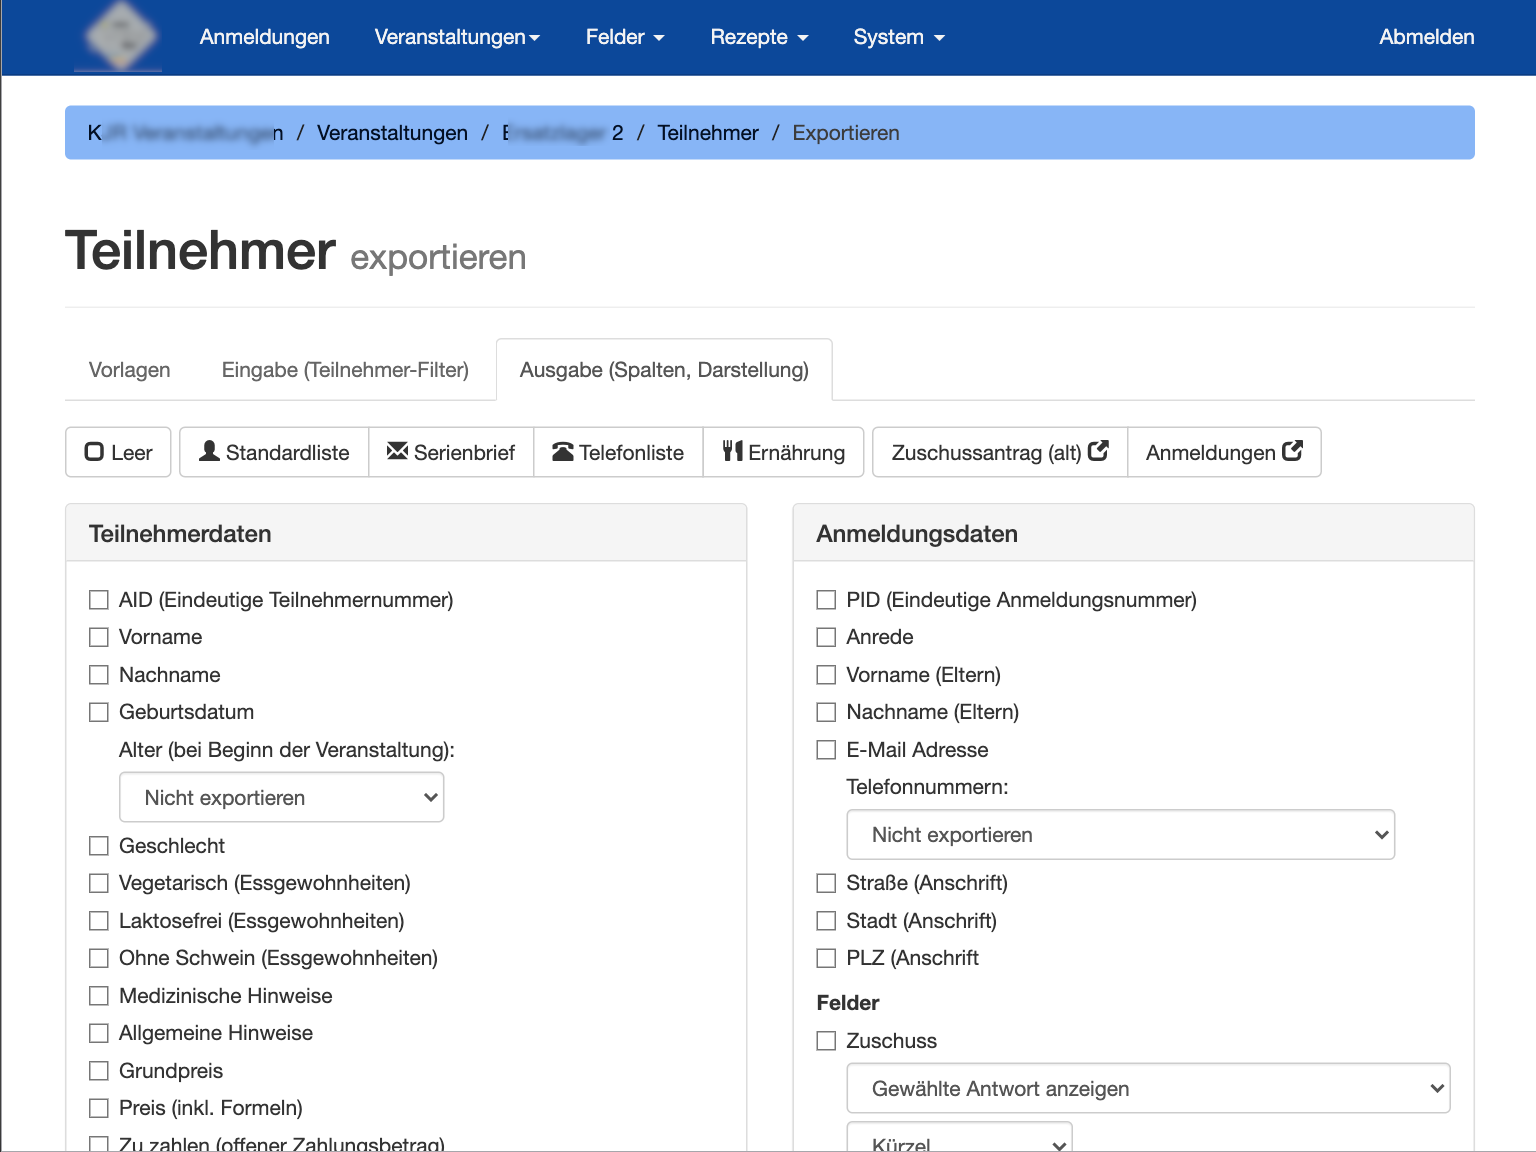Tick Stadt (Anschrift)
Viewport: 1536px width, 1152px height.
pos(826,921)
